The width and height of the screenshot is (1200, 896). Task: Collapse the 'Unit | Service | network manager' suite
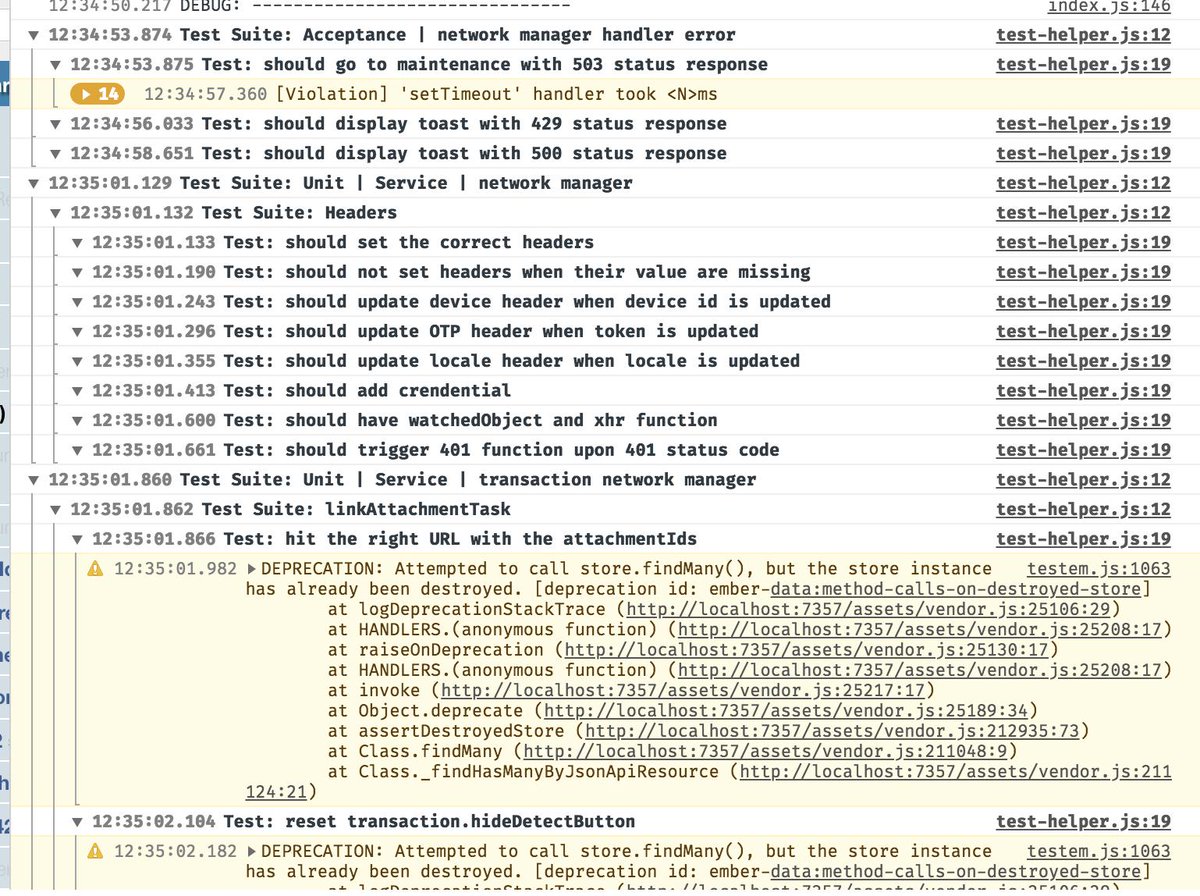[36, 183]
